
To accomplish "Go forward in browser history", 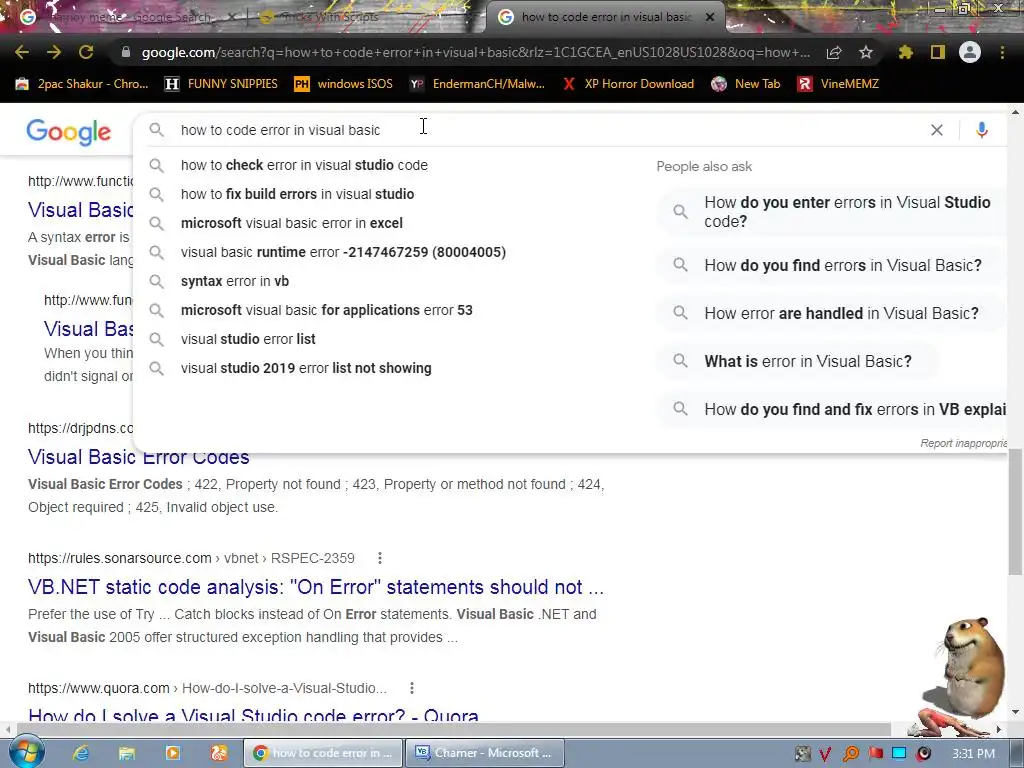I will coord(54,52).
